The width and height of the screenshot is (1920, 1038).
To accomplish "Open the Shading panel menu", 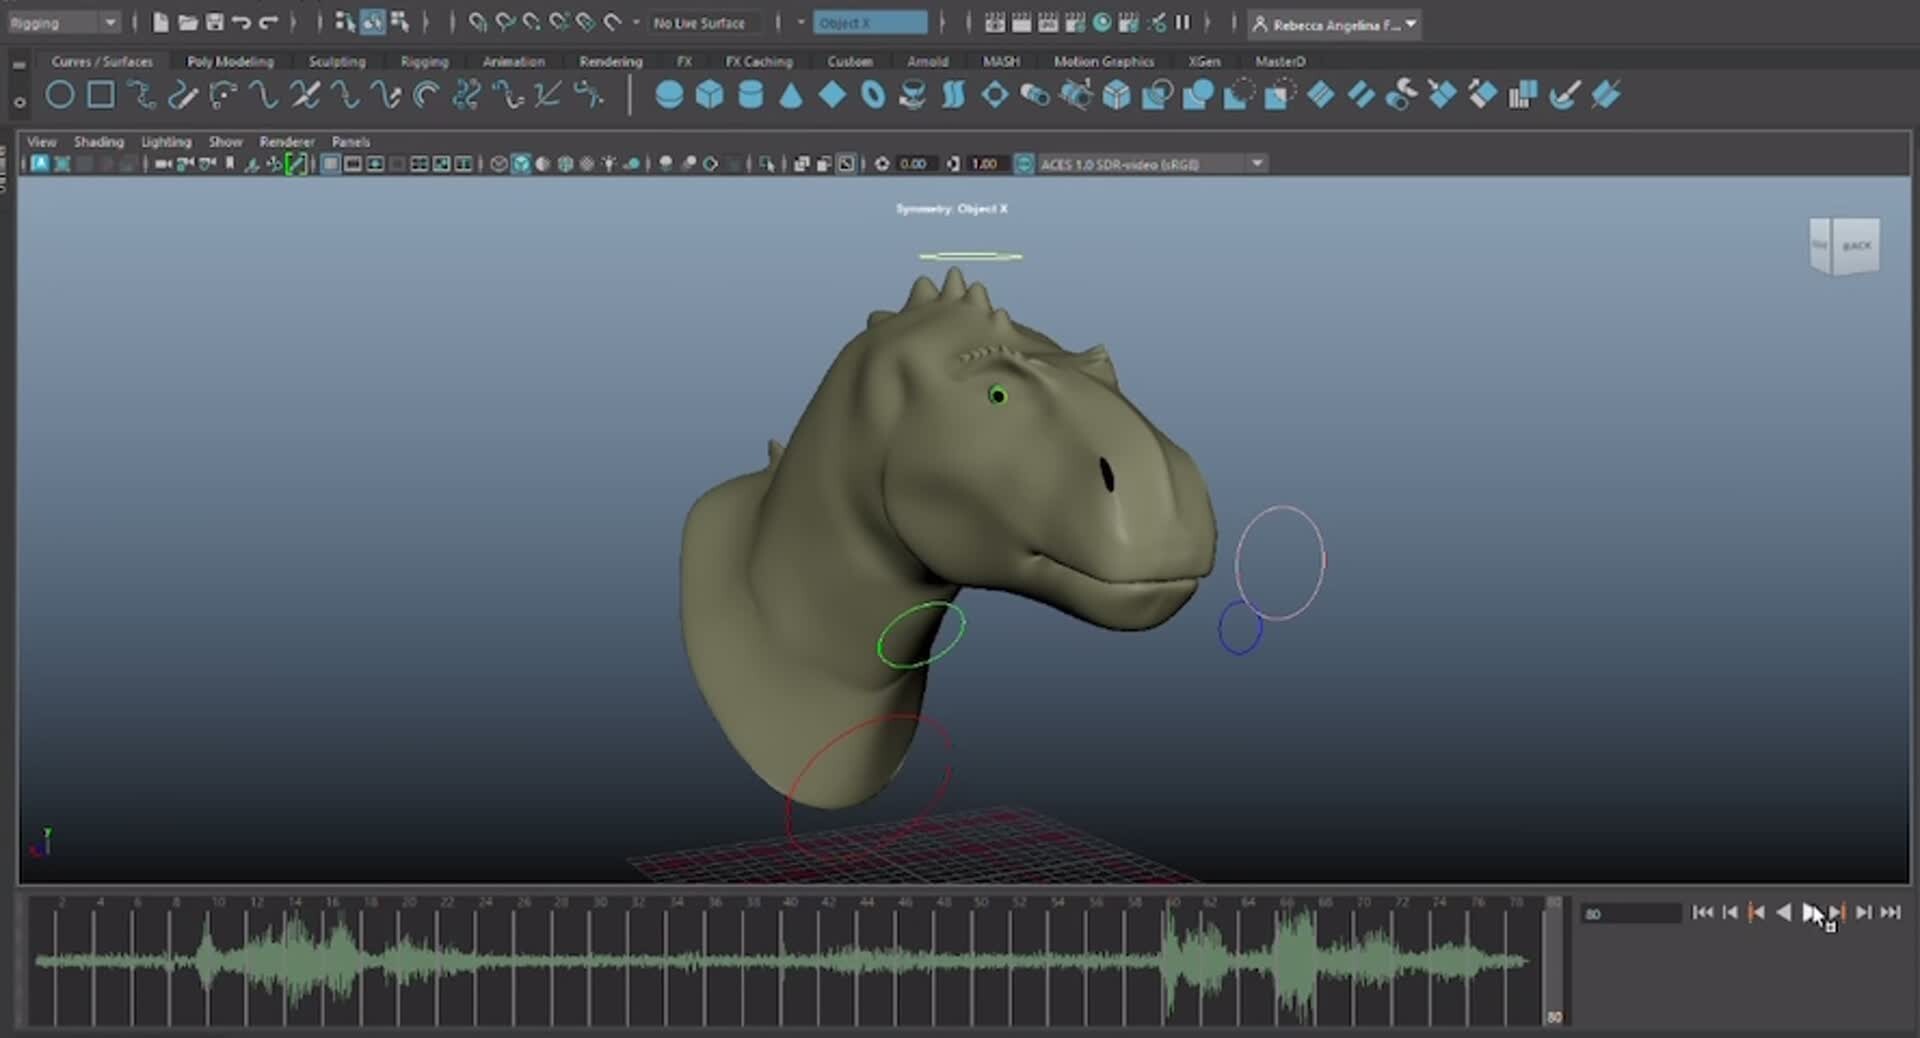I will [x=98, y=142].
